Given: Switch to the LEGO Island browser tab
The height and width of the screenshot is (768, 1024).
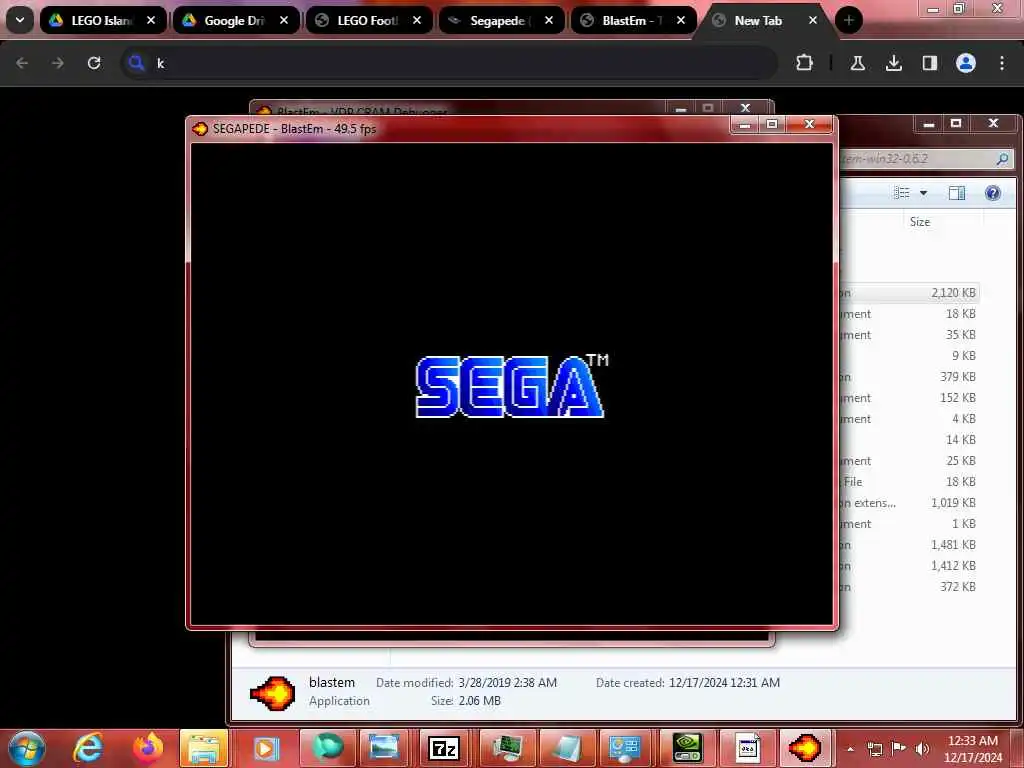Looking at the screenshot, I should [102, 20].
